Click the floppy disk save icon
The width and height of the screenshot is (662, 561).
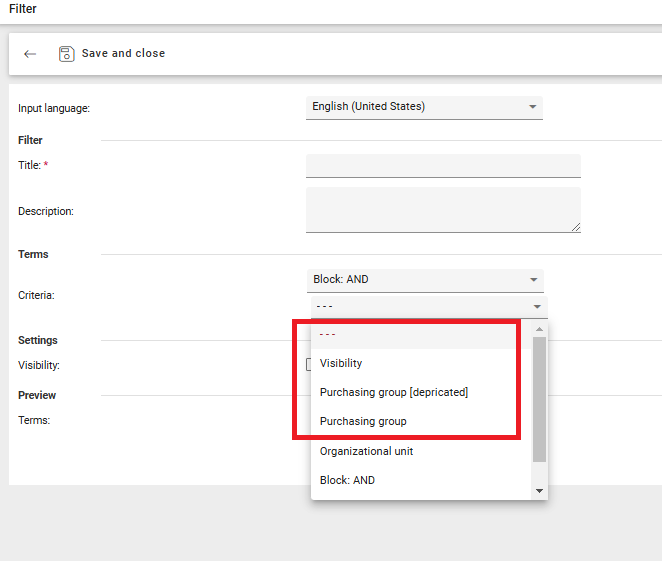click(67, 54)
